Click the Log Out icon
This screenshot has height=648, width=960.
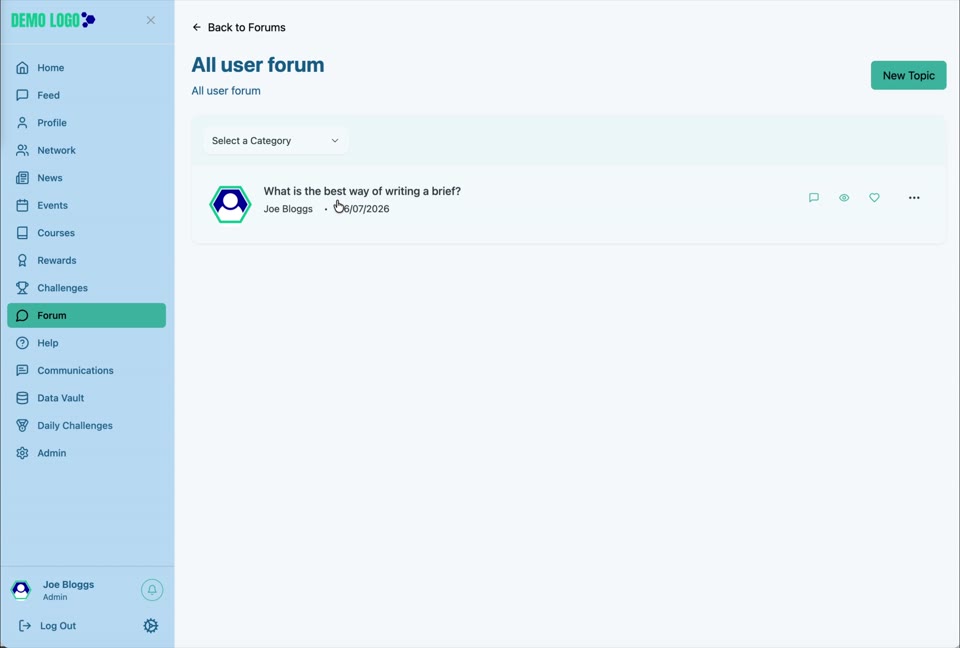pyautogui.click(x=24, y=625)
